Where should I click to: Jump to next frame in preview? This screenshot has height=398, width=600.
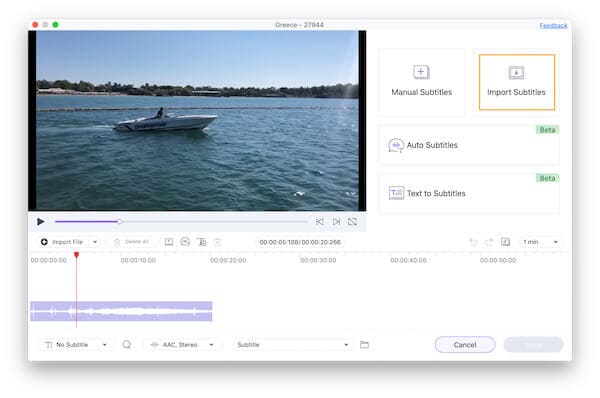tap(336, 222)
